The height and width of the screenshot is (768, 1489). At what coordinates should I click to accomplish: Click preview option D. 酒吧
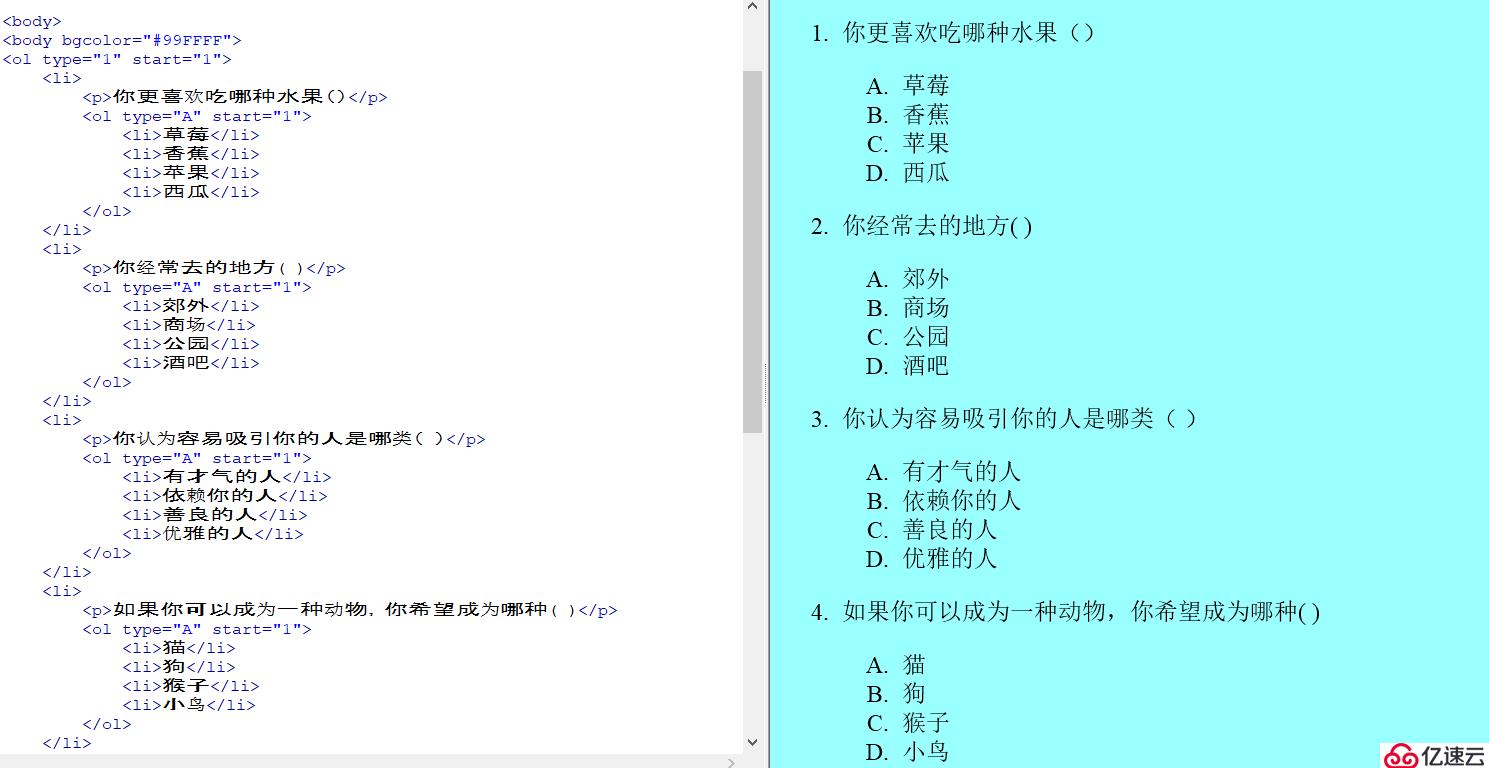pyautogui.click(x=907, y=366)
